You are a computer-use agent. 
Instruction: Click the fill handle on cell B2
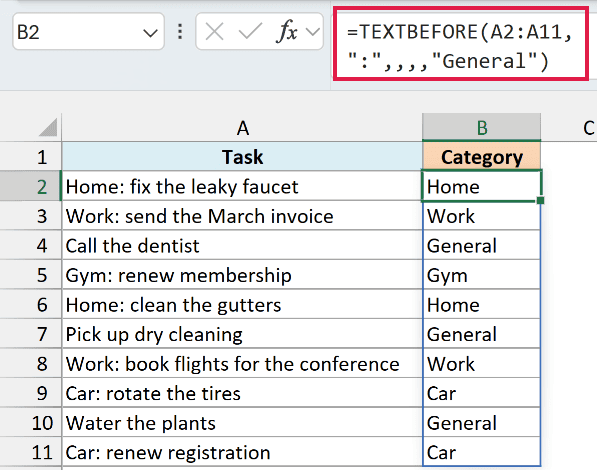click(x=540, y=200)
